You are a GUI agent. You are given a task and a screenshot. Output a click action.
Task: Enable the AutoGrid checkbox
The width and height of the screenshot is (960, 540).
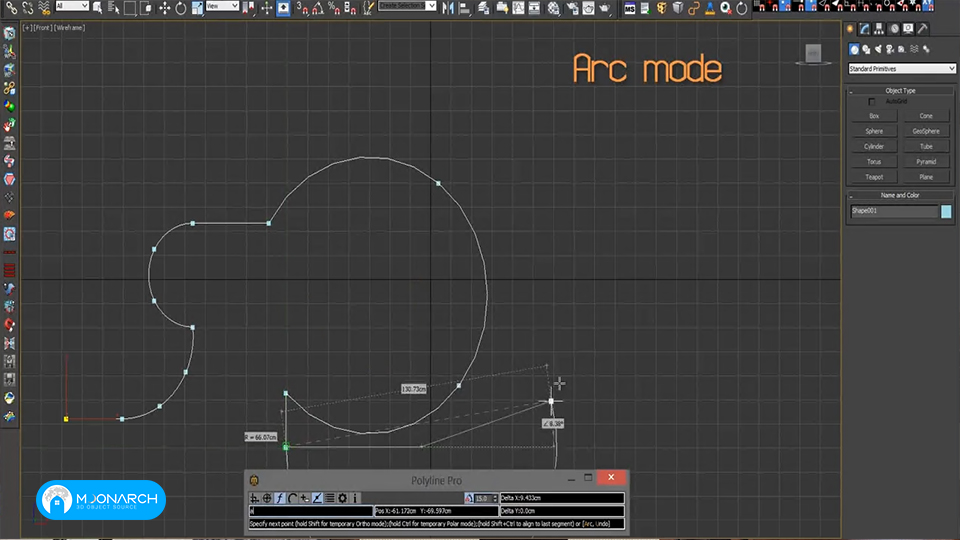[872, 102]
